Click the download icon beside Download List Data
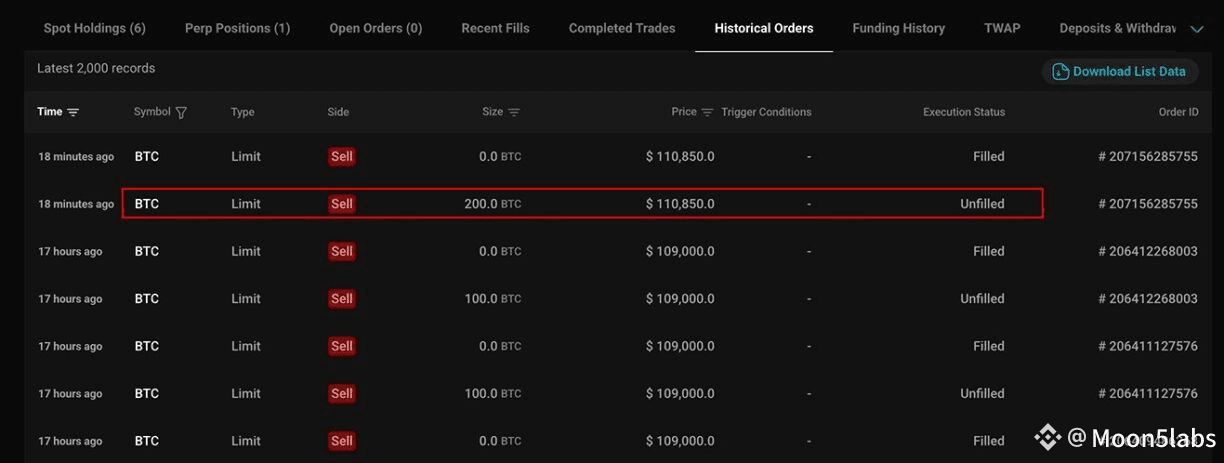This screenshot has width=1224, height=463. pos(1060,72)
